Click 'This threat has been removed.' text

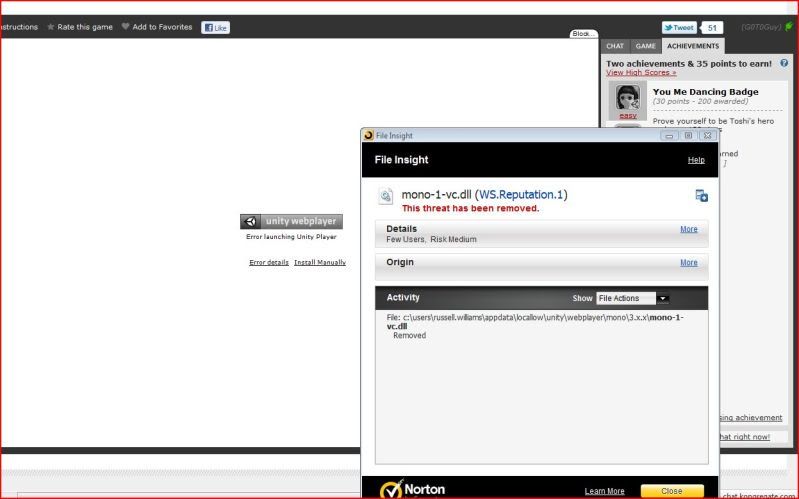coord(470,208)
